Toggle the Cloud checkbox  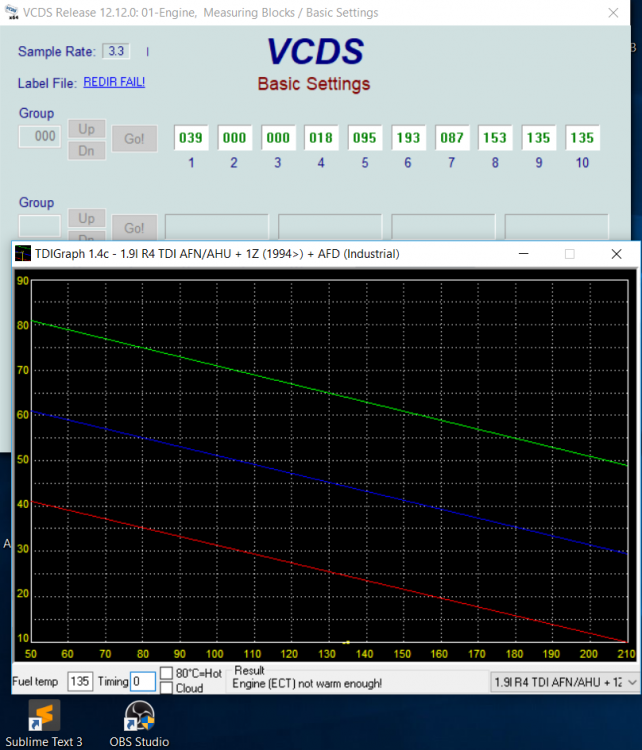click(x=166, y=688)
